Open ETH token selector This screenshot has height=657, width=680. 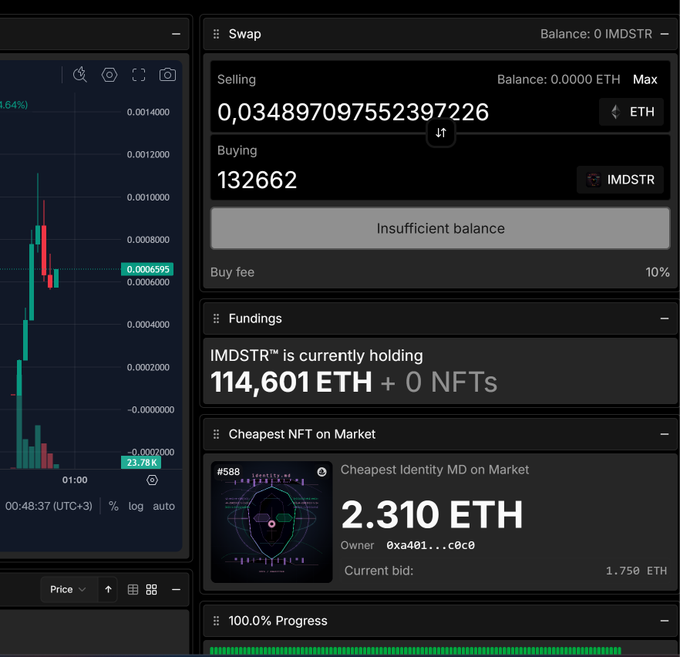tap(631, 112)
